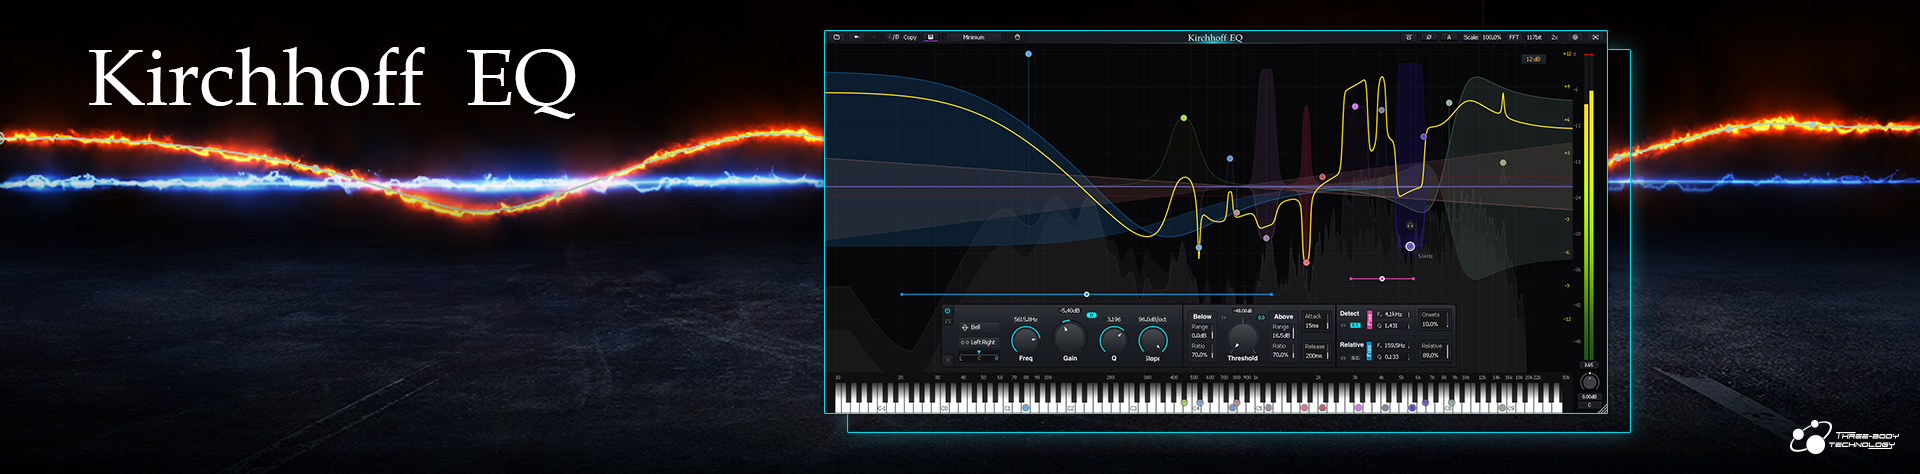This screenshot has height=474, width=1920.
Task: Toggle the Detect Free pink button
Action: pos(1369,319)
